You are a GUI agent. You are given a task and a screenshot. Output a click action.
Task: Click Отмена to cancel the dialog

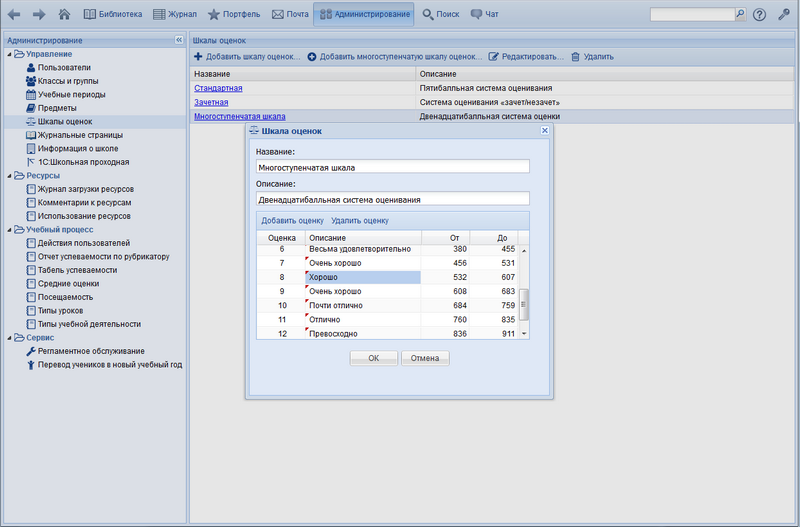pos(425,358)
